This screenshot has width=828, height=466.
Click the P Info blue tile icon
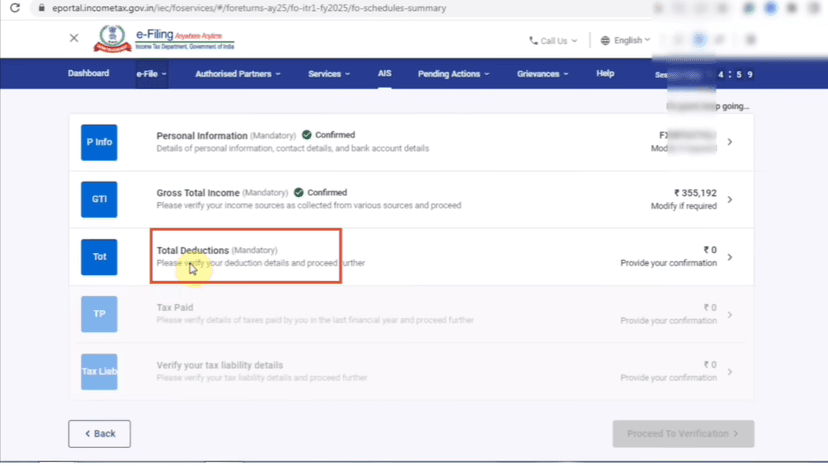99,142
